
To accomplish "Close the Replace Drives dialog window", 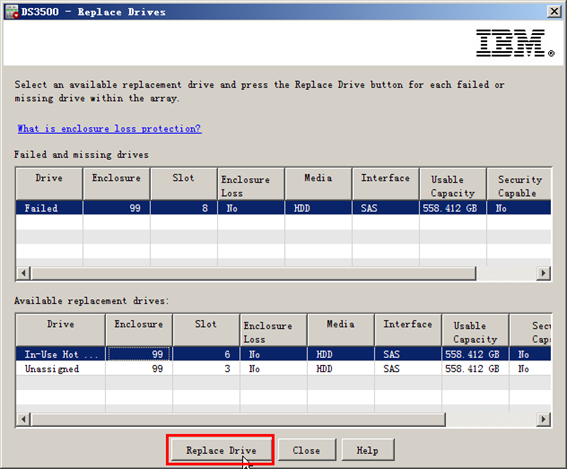I will click(554, 12).
